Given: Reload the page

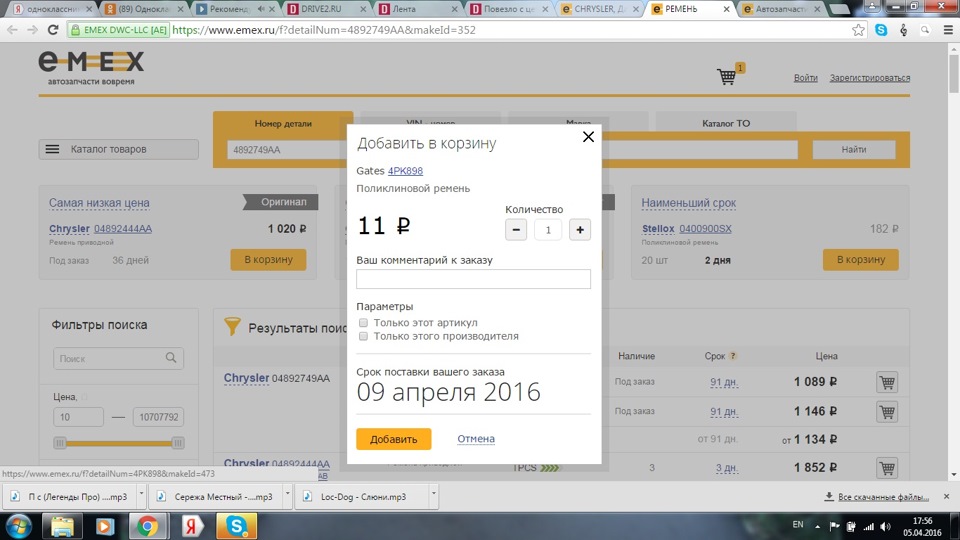Looking at the screenshot, I should tap(53, 29).
